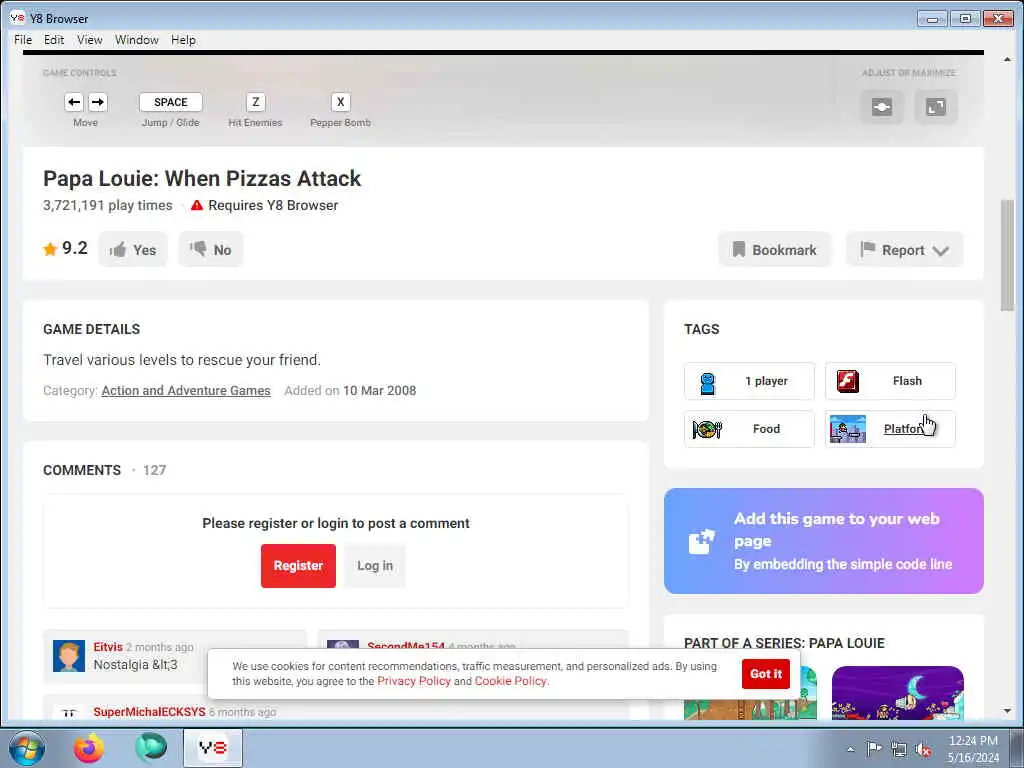Viewport: 1024px width, 768px height.
Task: Show hidden tray icons arrow
Action: [x=850, y=749]
